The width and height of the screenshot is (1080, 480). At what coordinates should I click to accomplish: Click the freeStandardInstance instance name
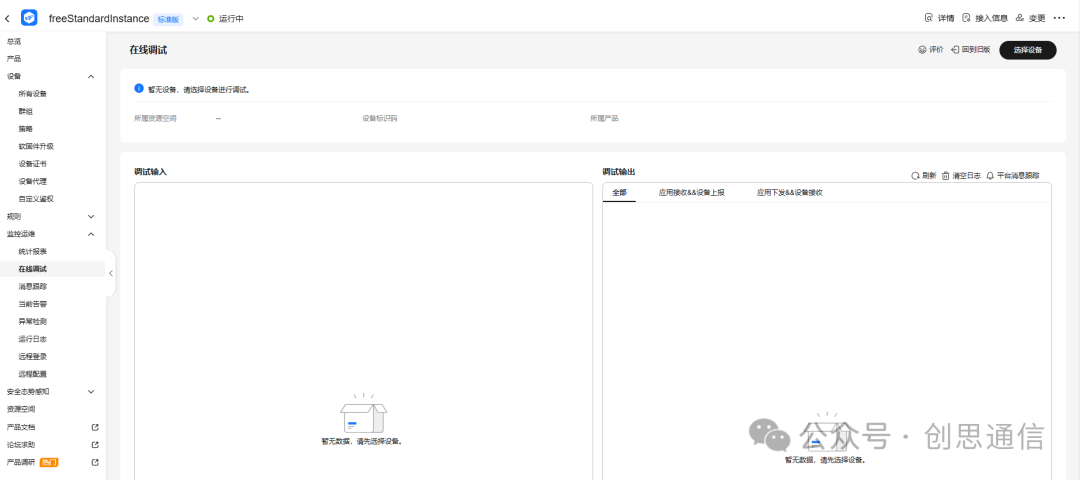98,19
